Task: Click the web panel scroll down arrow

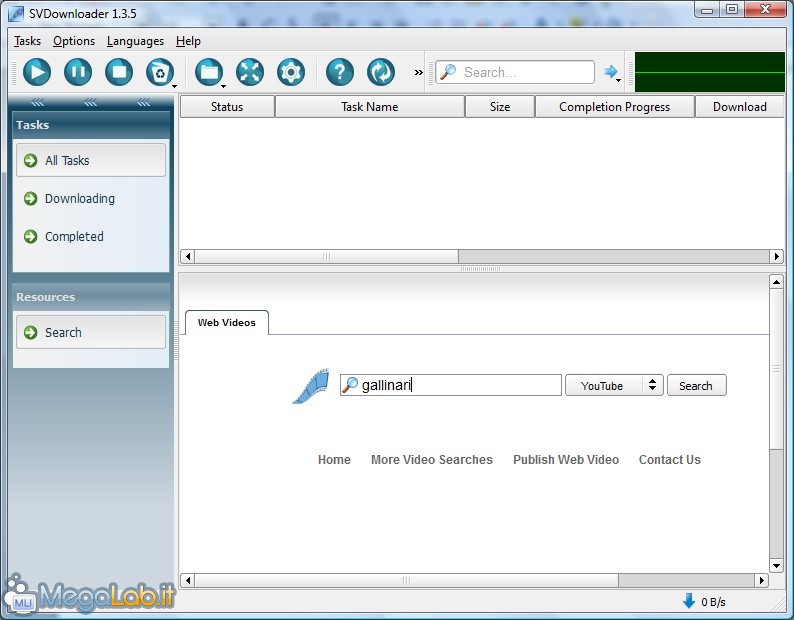Action: 776,565
